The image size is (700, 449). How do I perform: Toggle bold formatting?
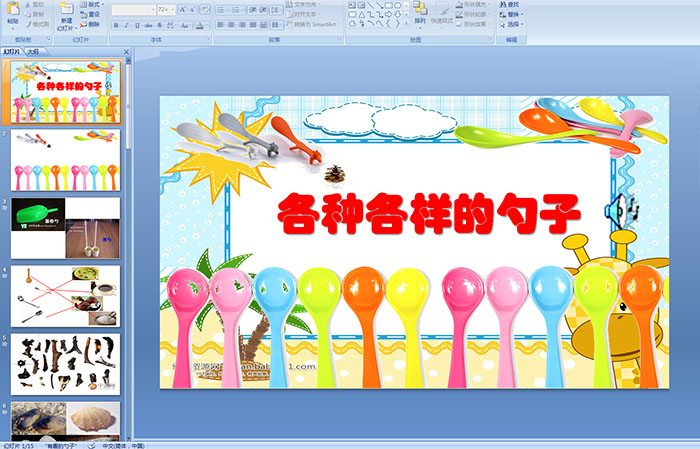coord(115,24)
